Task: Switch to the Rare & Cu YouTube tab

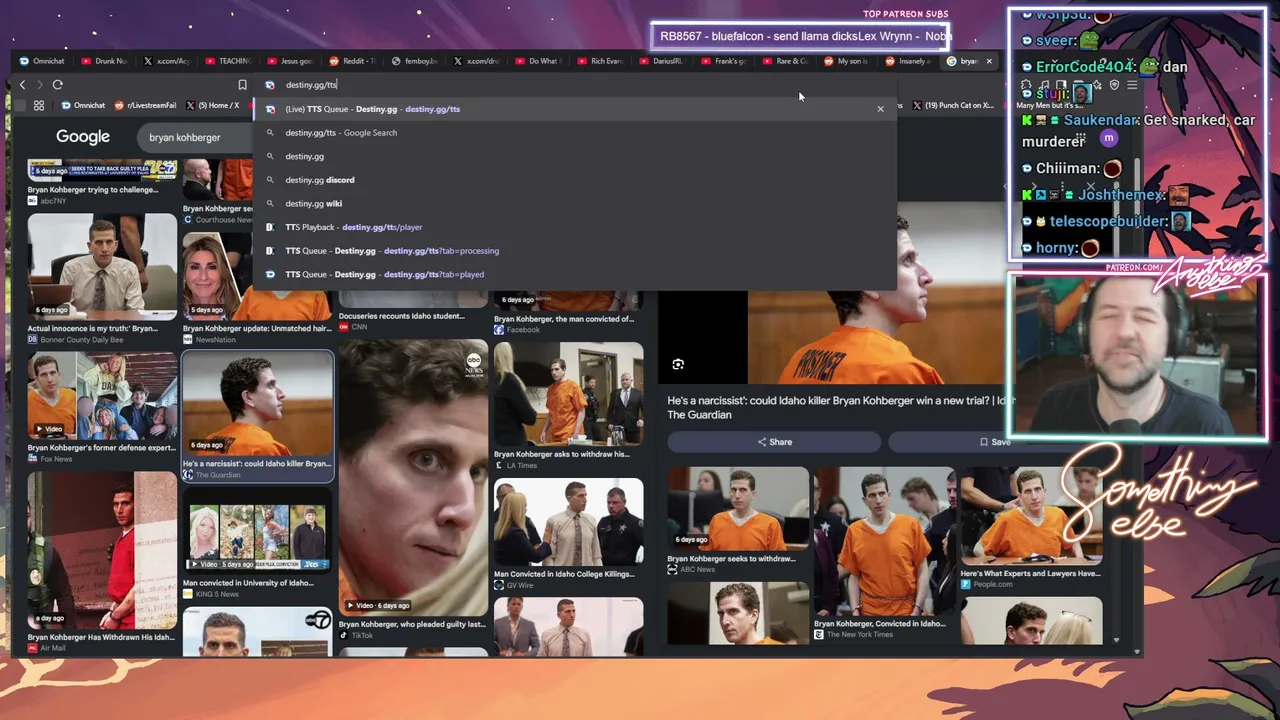Action: (x=787, y=61)
